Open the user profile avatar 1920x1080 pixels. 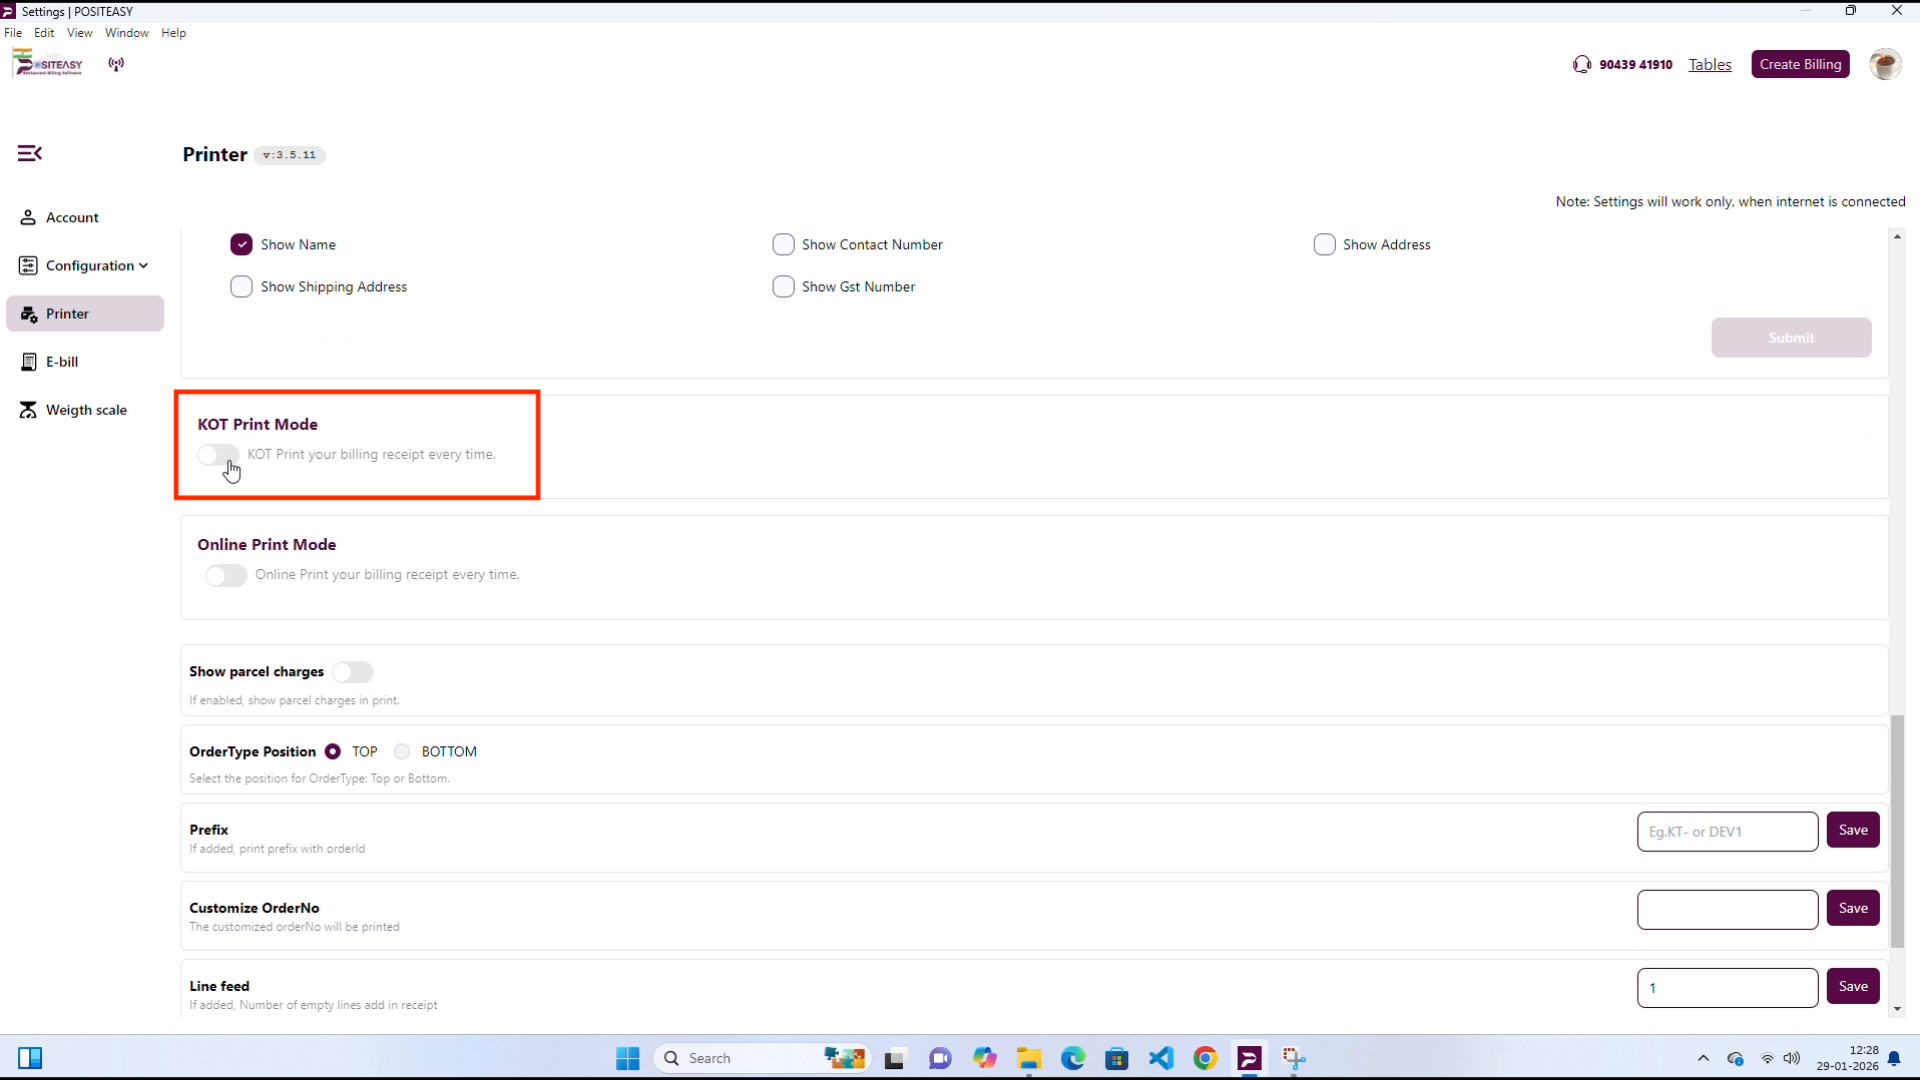(x=1884, y=65)
